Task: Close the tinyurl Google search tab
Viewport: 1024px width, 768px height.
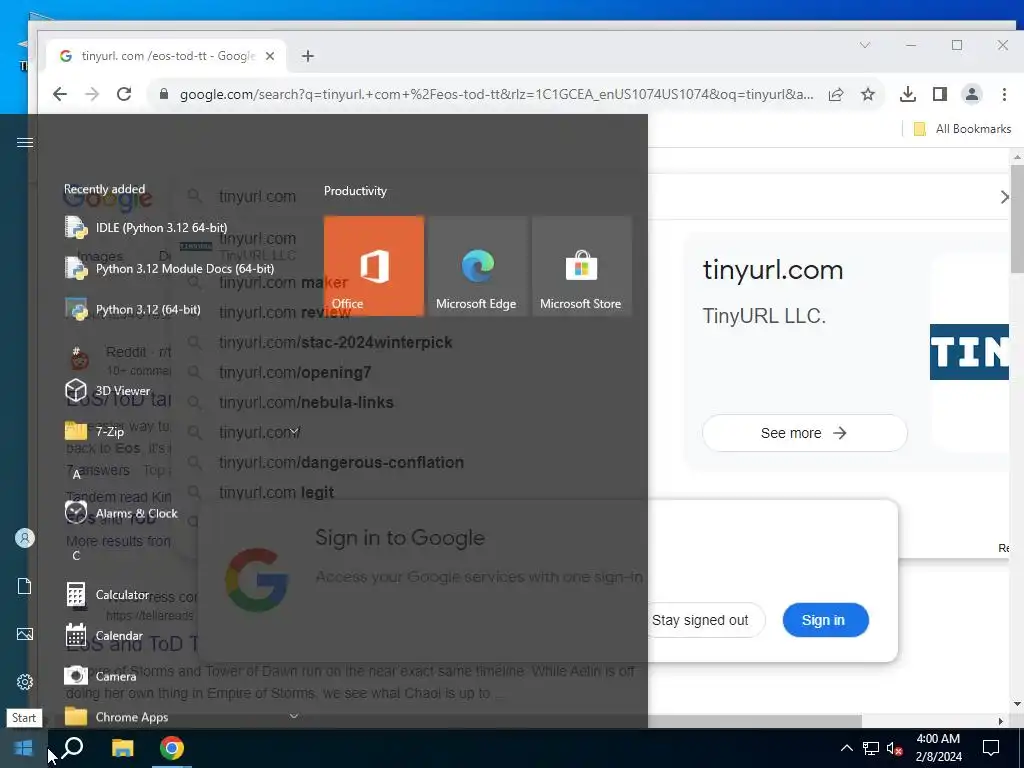Action: coord(270,56)
